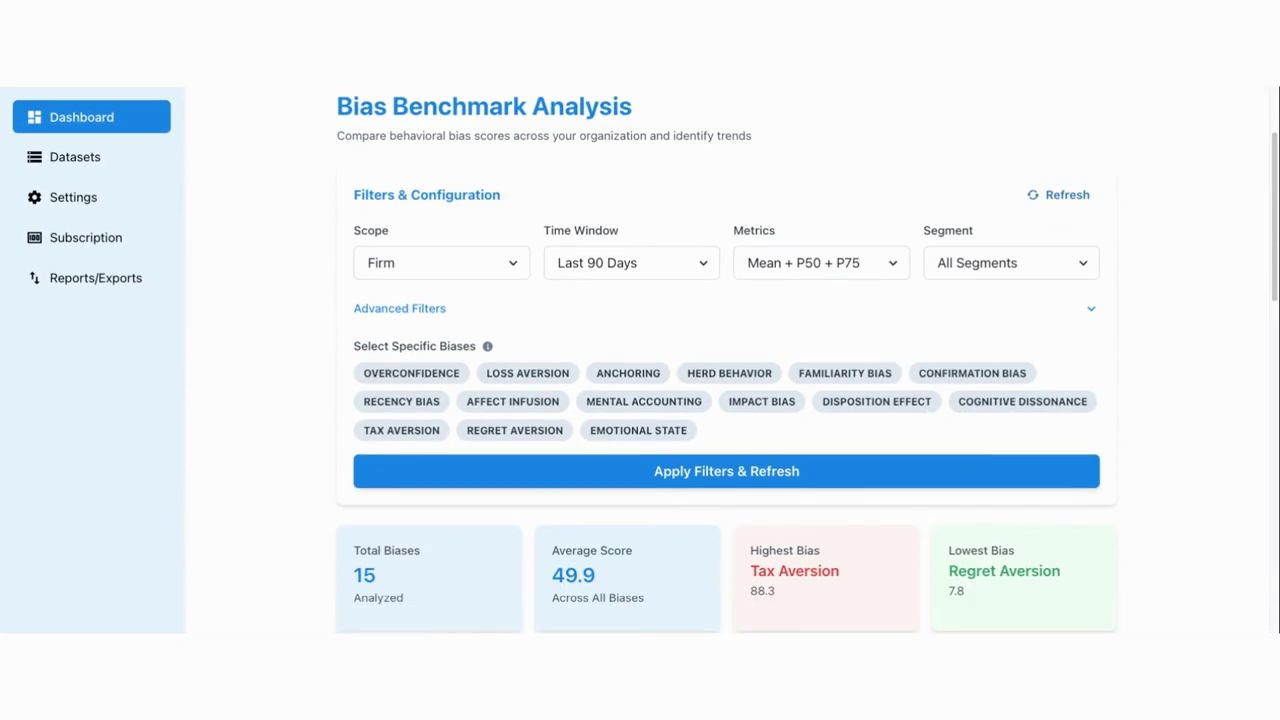Click the Datasets list icon

coord(34,157)
